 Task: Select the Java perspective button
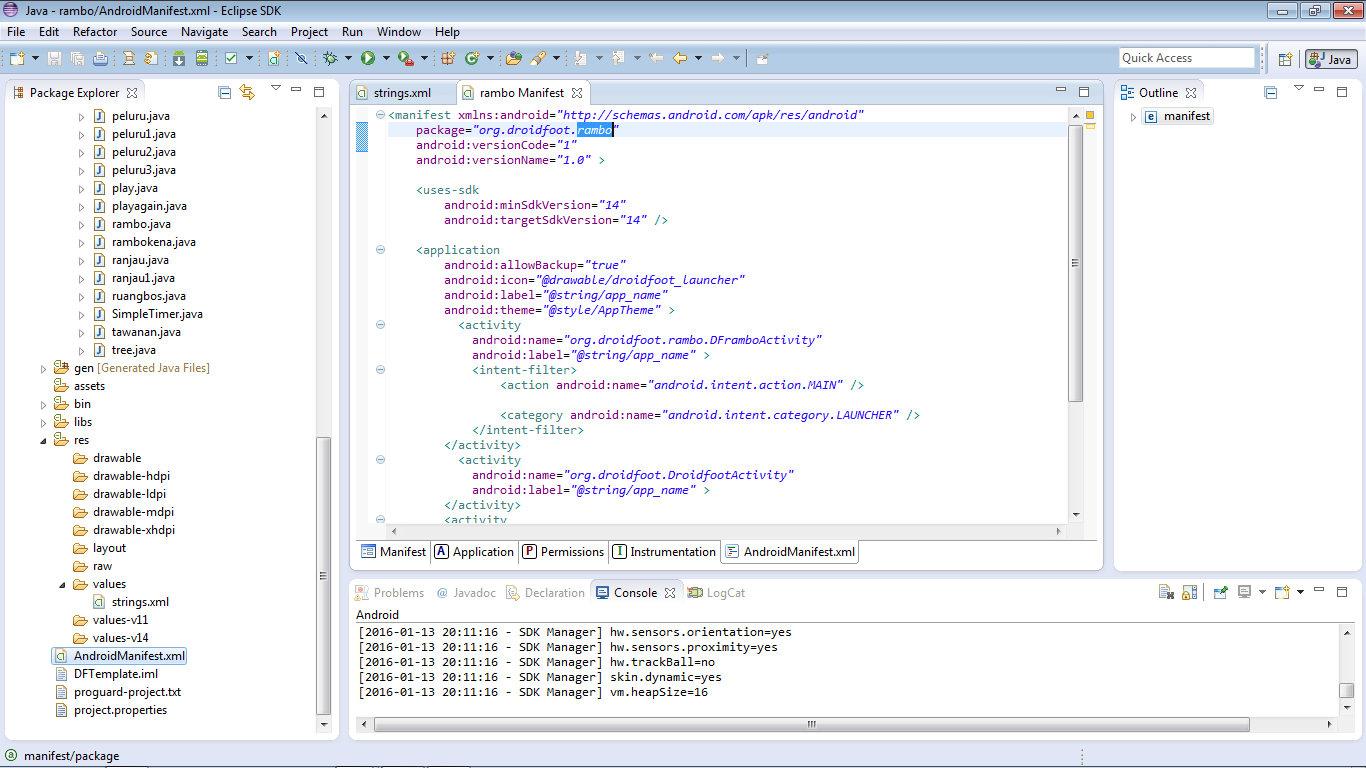pos(1331,59)
